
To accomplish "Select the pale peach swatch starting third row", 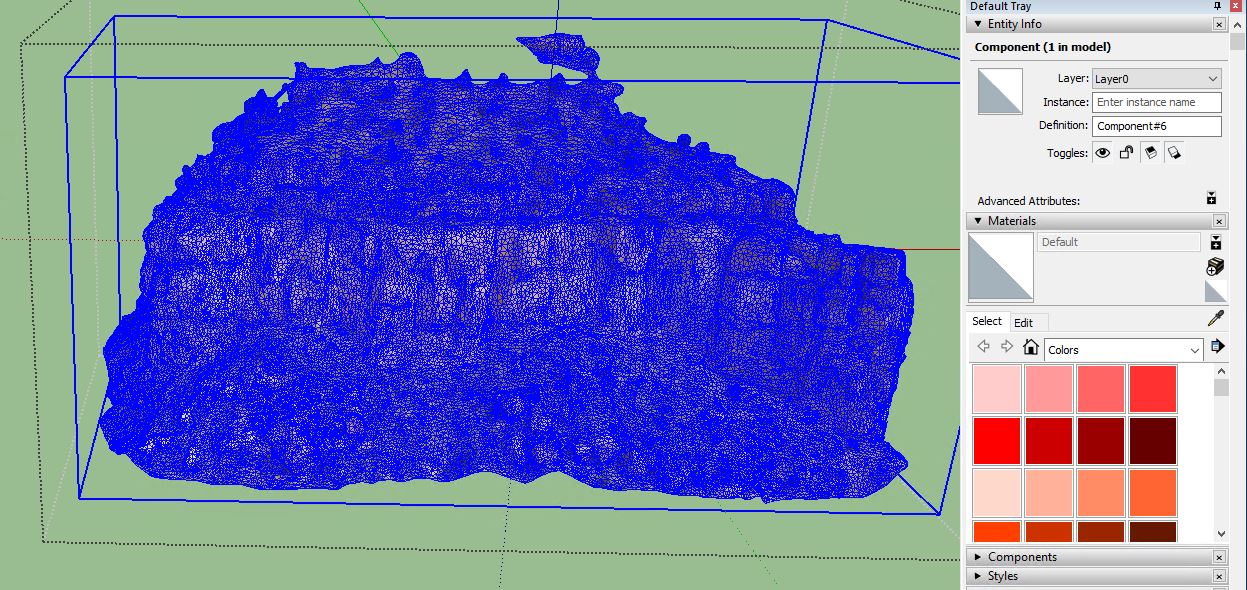I will coord(996,493).
